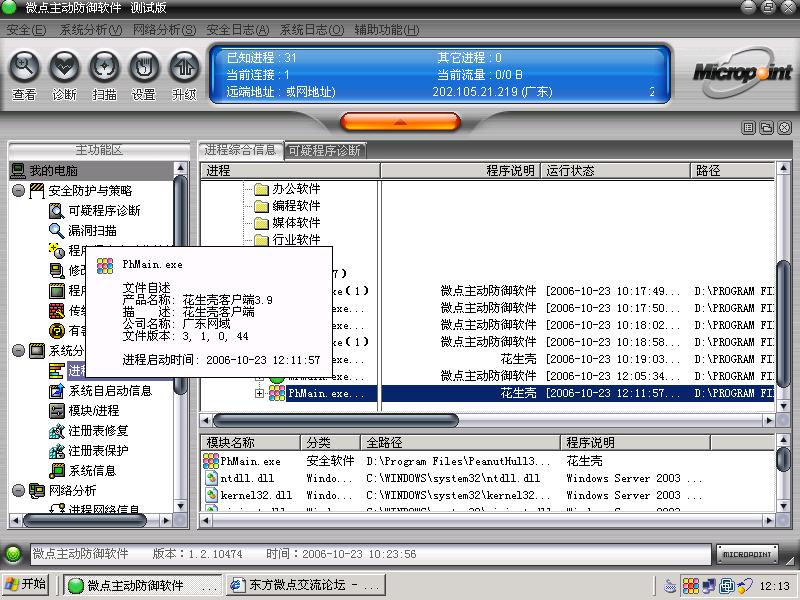The image size is (800, 600).
Task: Click sidebar horizontal scrollbar thumb
Action: (85, 520)
